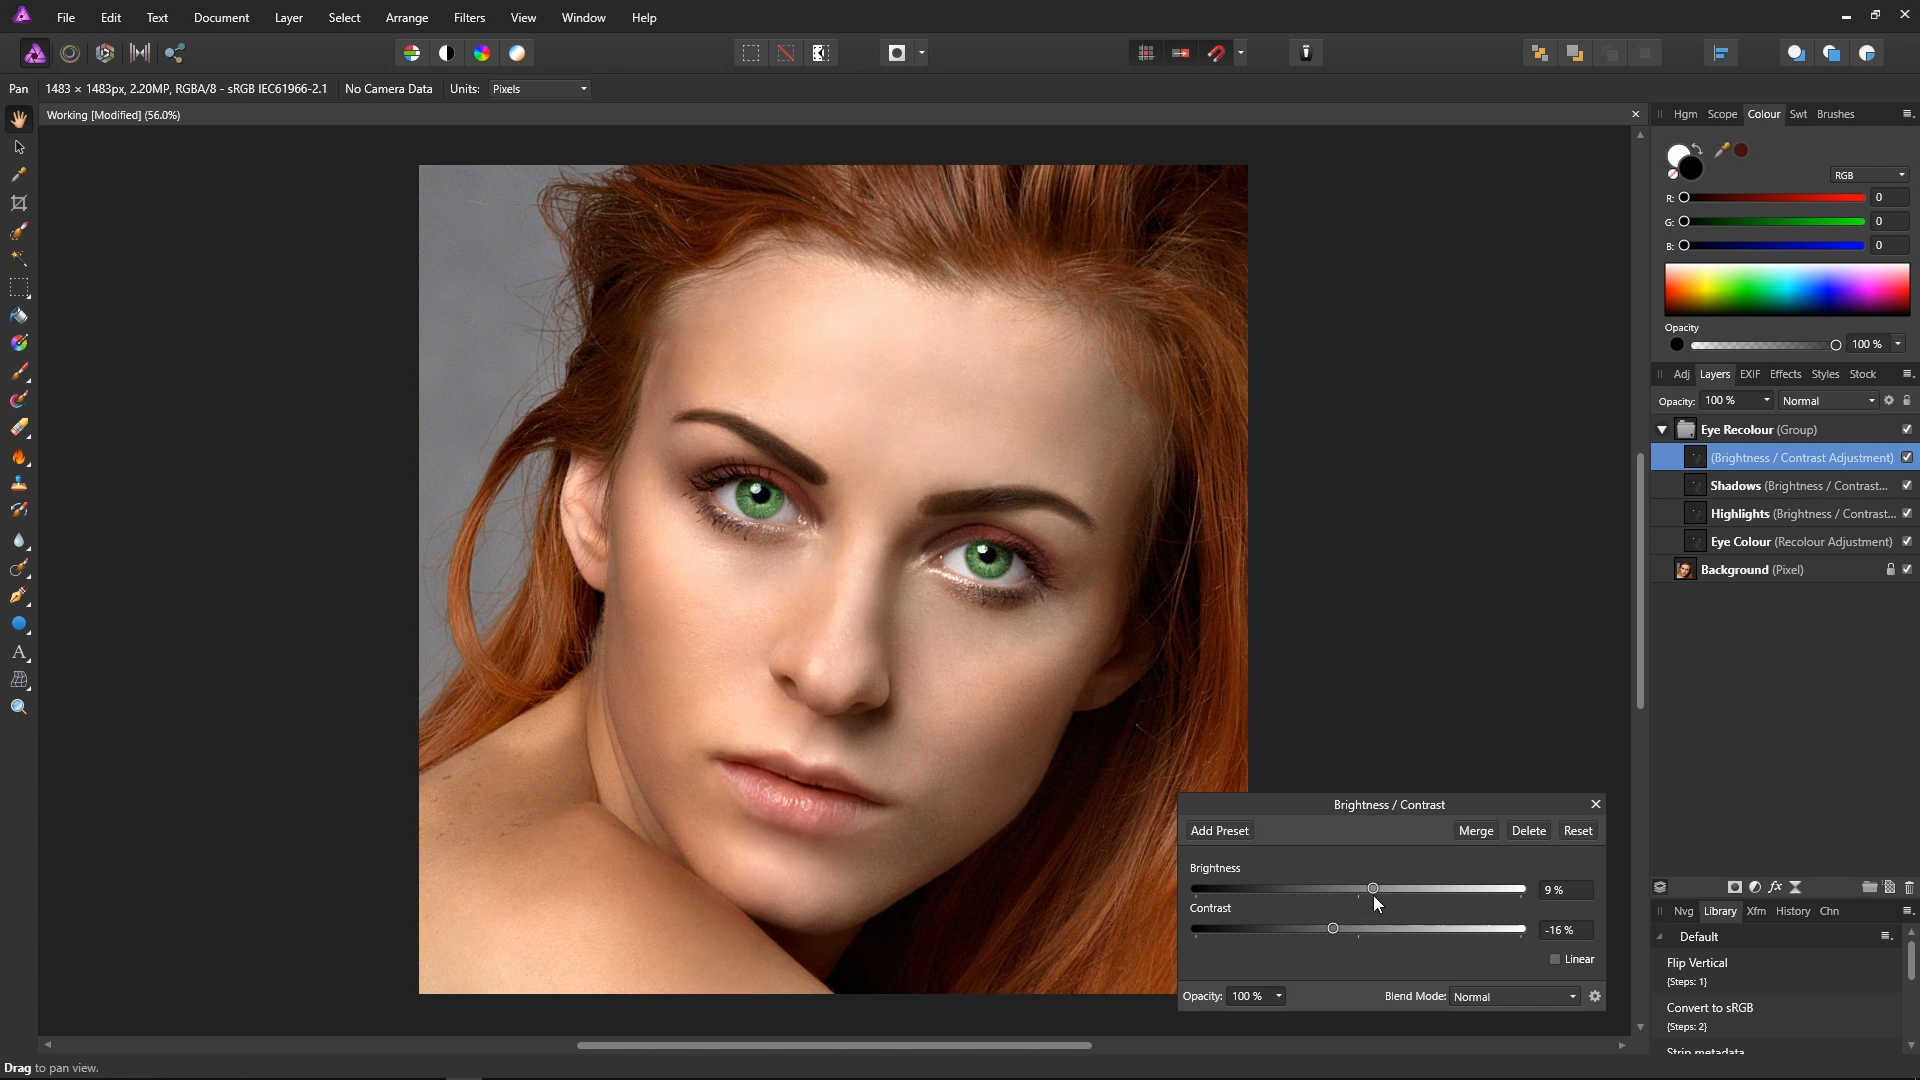This screenshot has width=1920, height=1080.
Task: Open the Filters menu
Action: (469, 18)
